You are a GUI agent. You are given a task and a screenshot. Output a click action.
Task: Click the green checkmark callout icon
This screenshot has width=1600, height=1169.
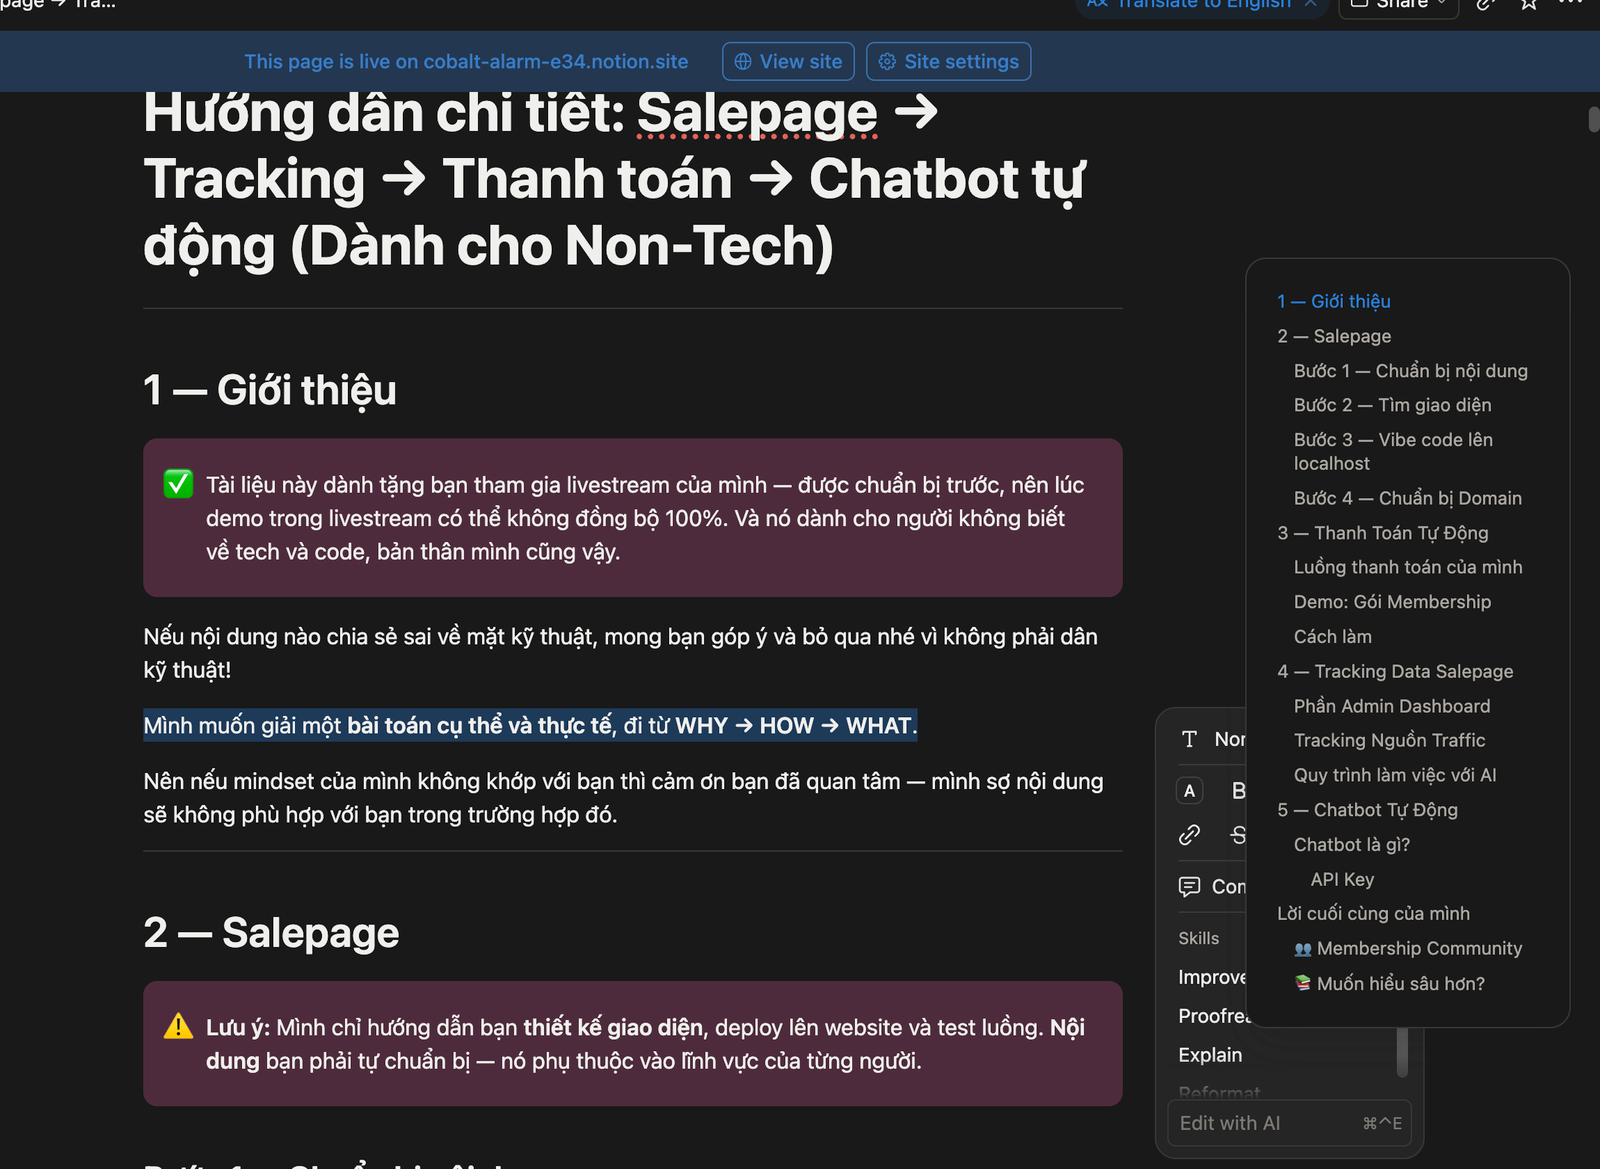178,484
